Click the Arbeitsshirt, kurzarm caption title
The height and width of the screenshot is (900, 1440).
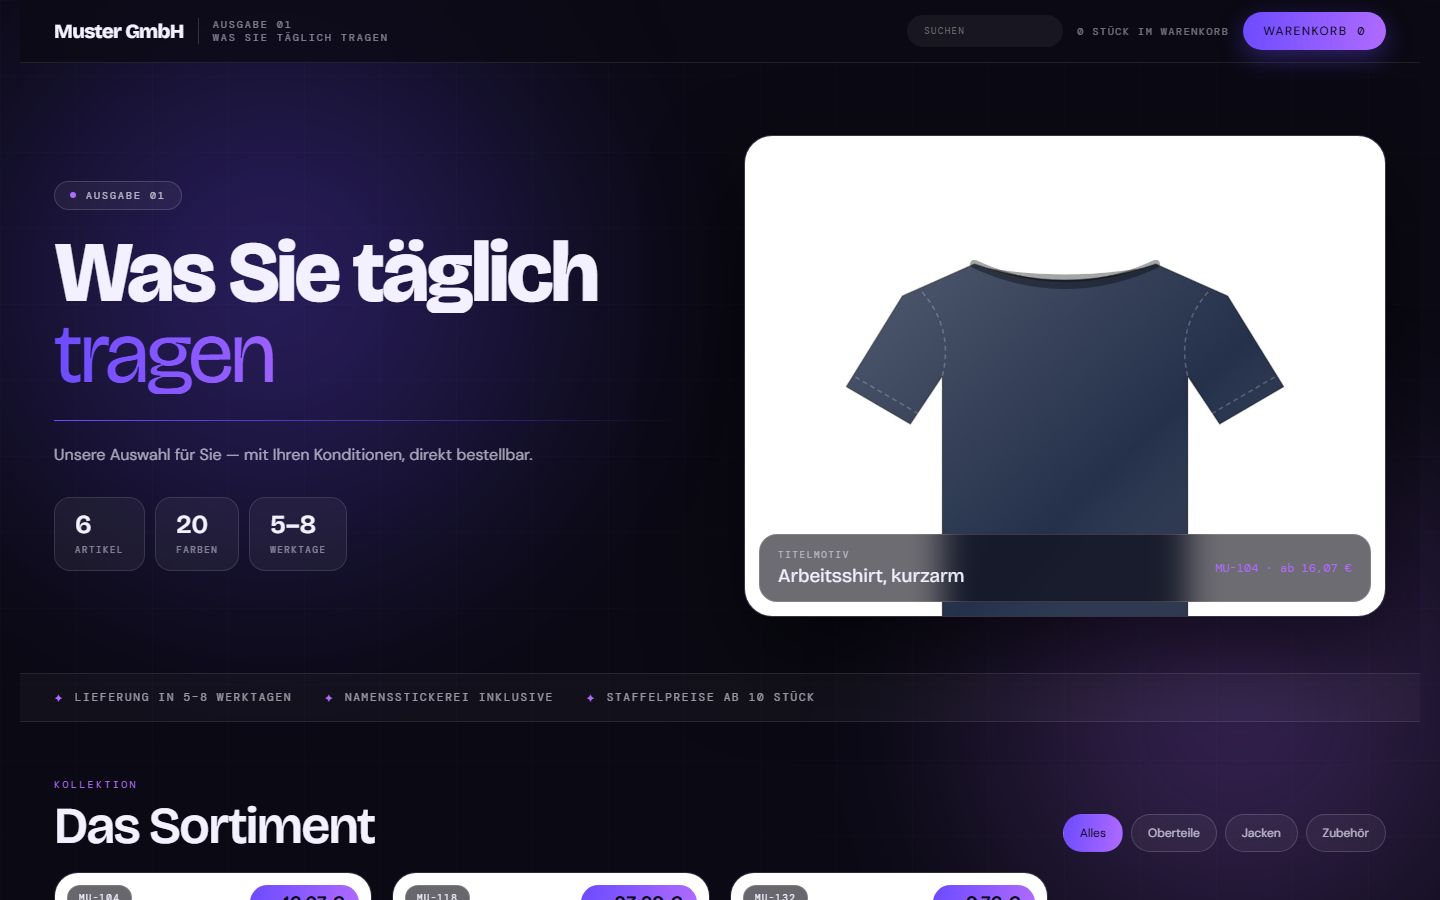click(871, 576)
